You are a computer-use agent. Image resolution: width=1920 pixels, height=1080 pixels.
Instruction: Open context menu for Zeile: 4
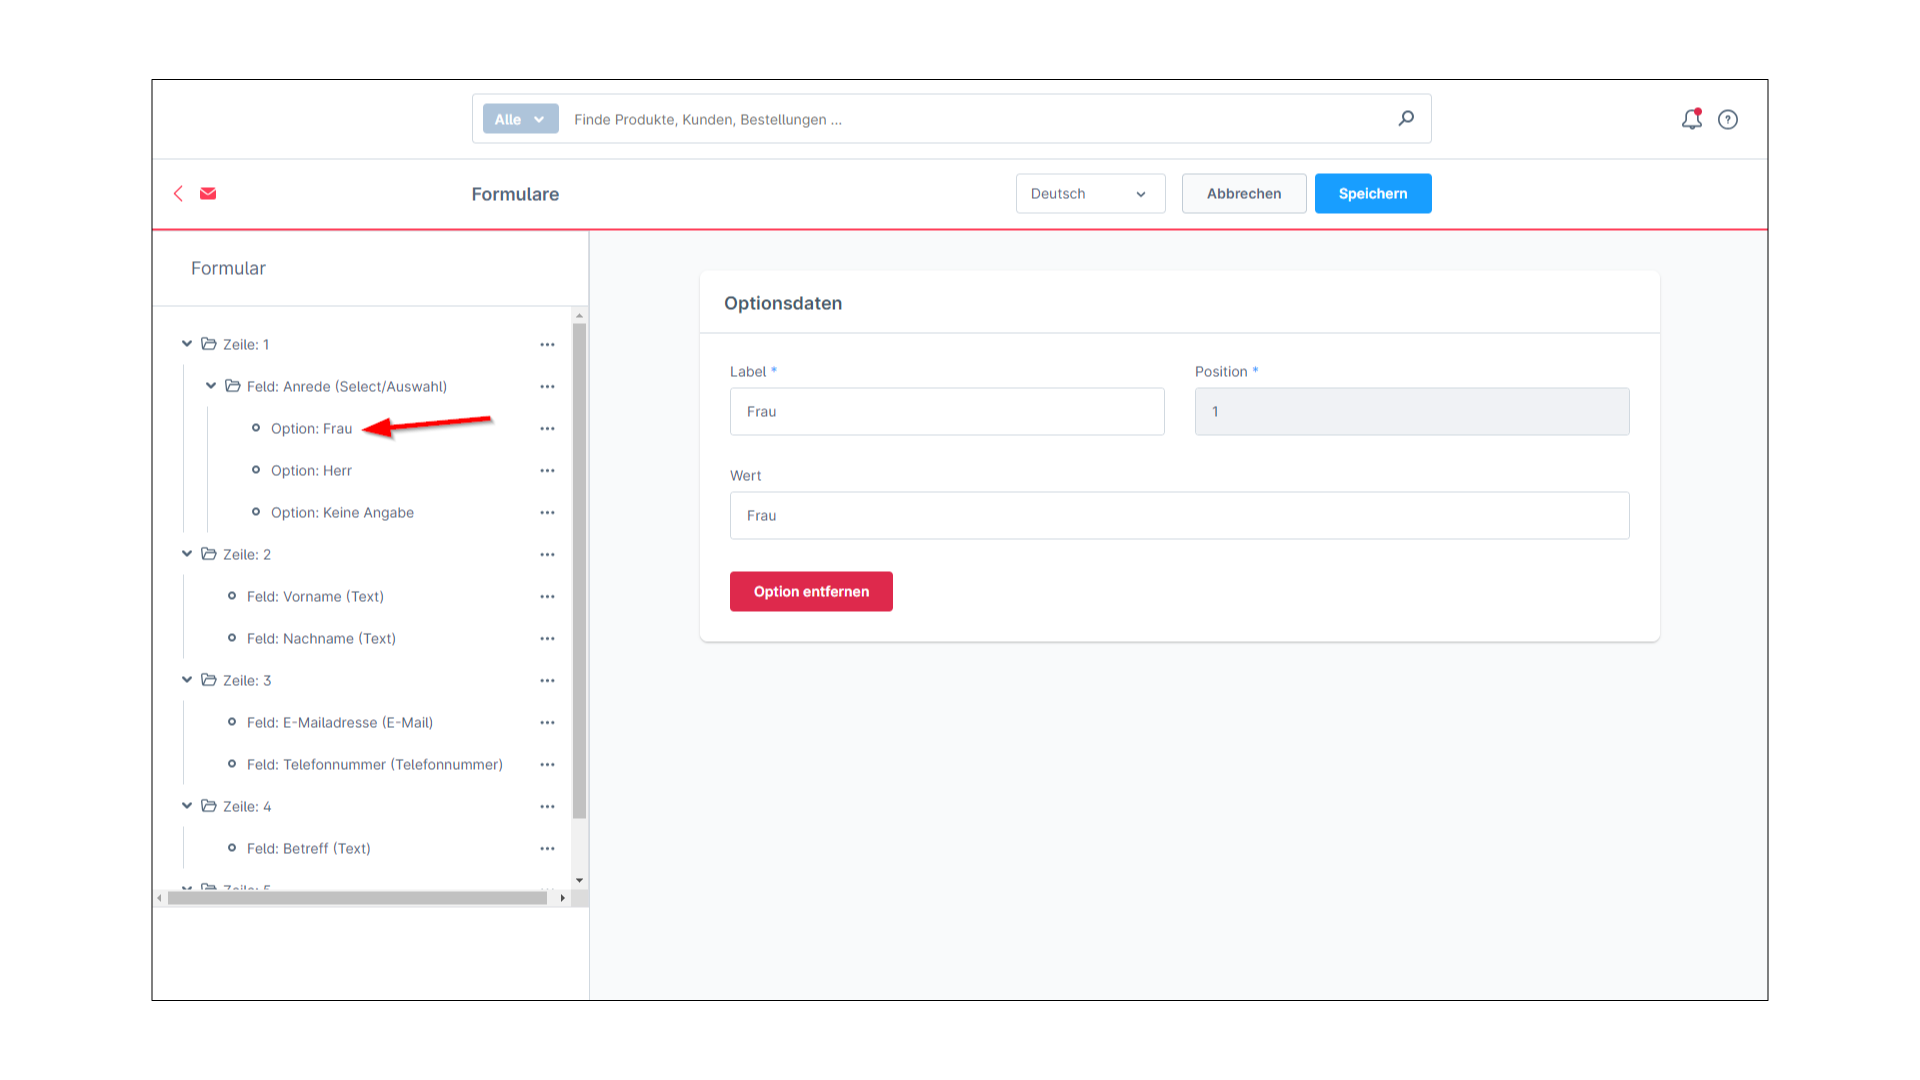coord(547,807)
